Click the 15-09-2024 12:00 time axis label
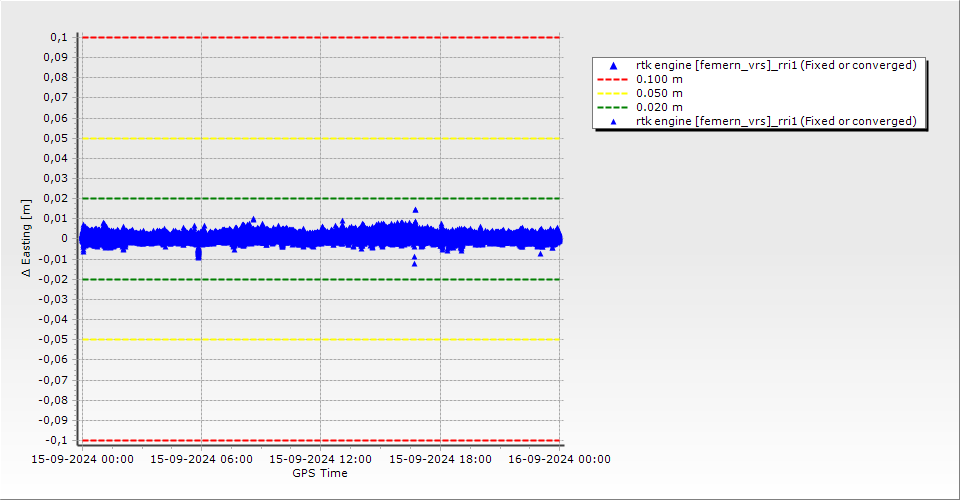The height and width of the screenshot is (500, 960). point(320,459)
